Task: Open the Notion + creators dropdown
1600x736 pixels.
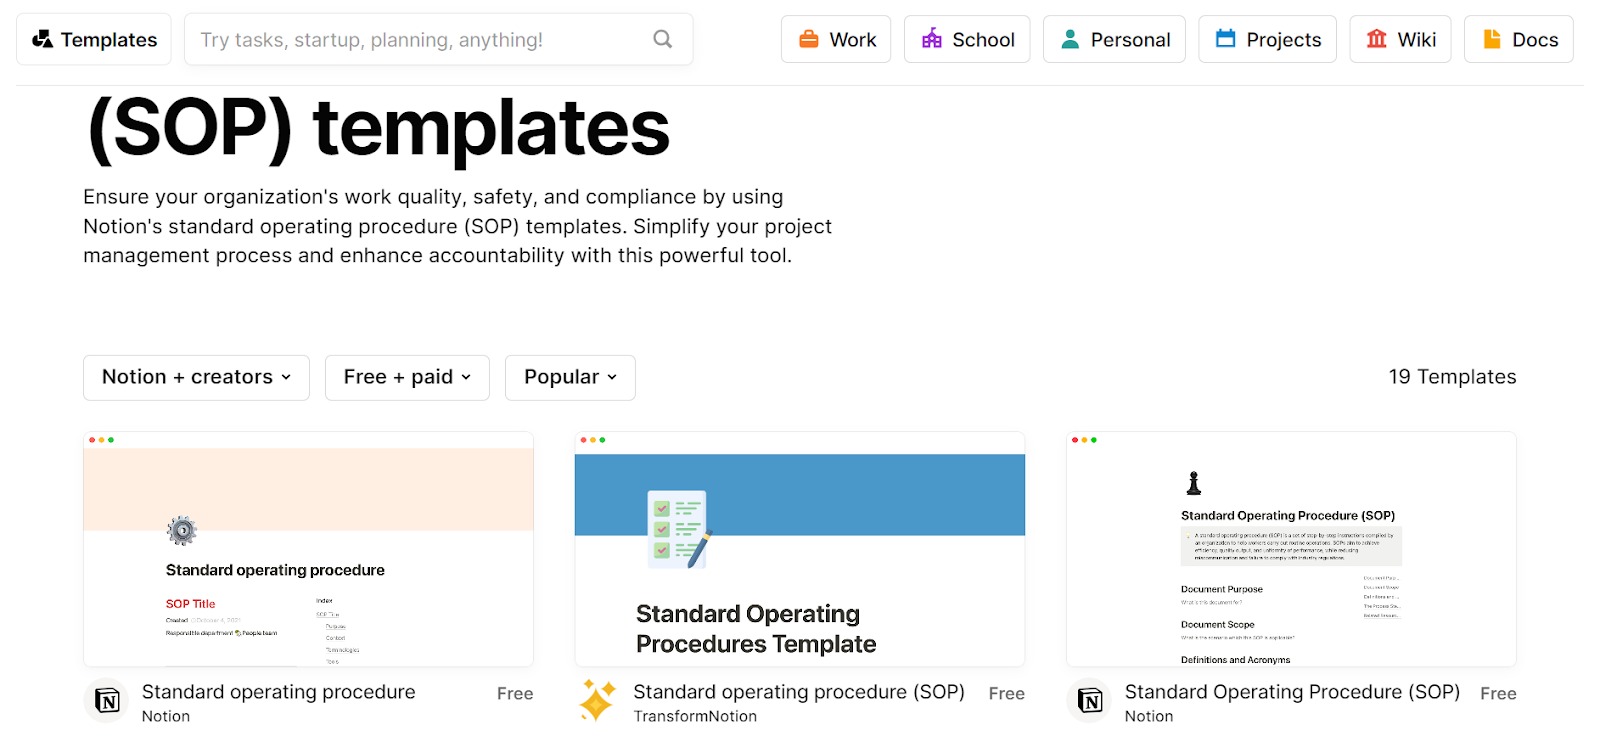Action: click(196, 378)
